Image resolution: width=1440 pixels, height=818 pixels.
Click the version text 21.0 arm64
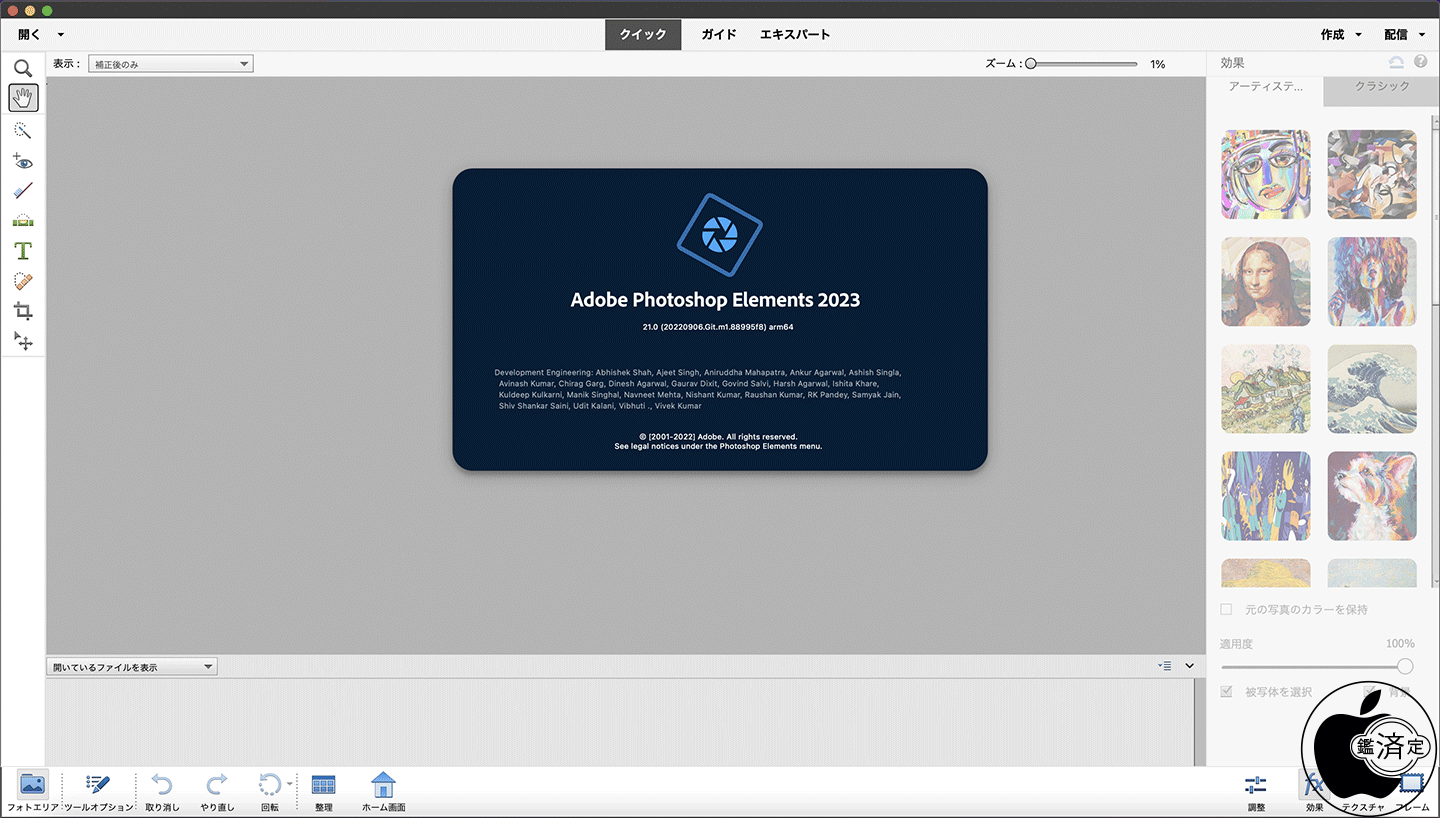point(718,327)
